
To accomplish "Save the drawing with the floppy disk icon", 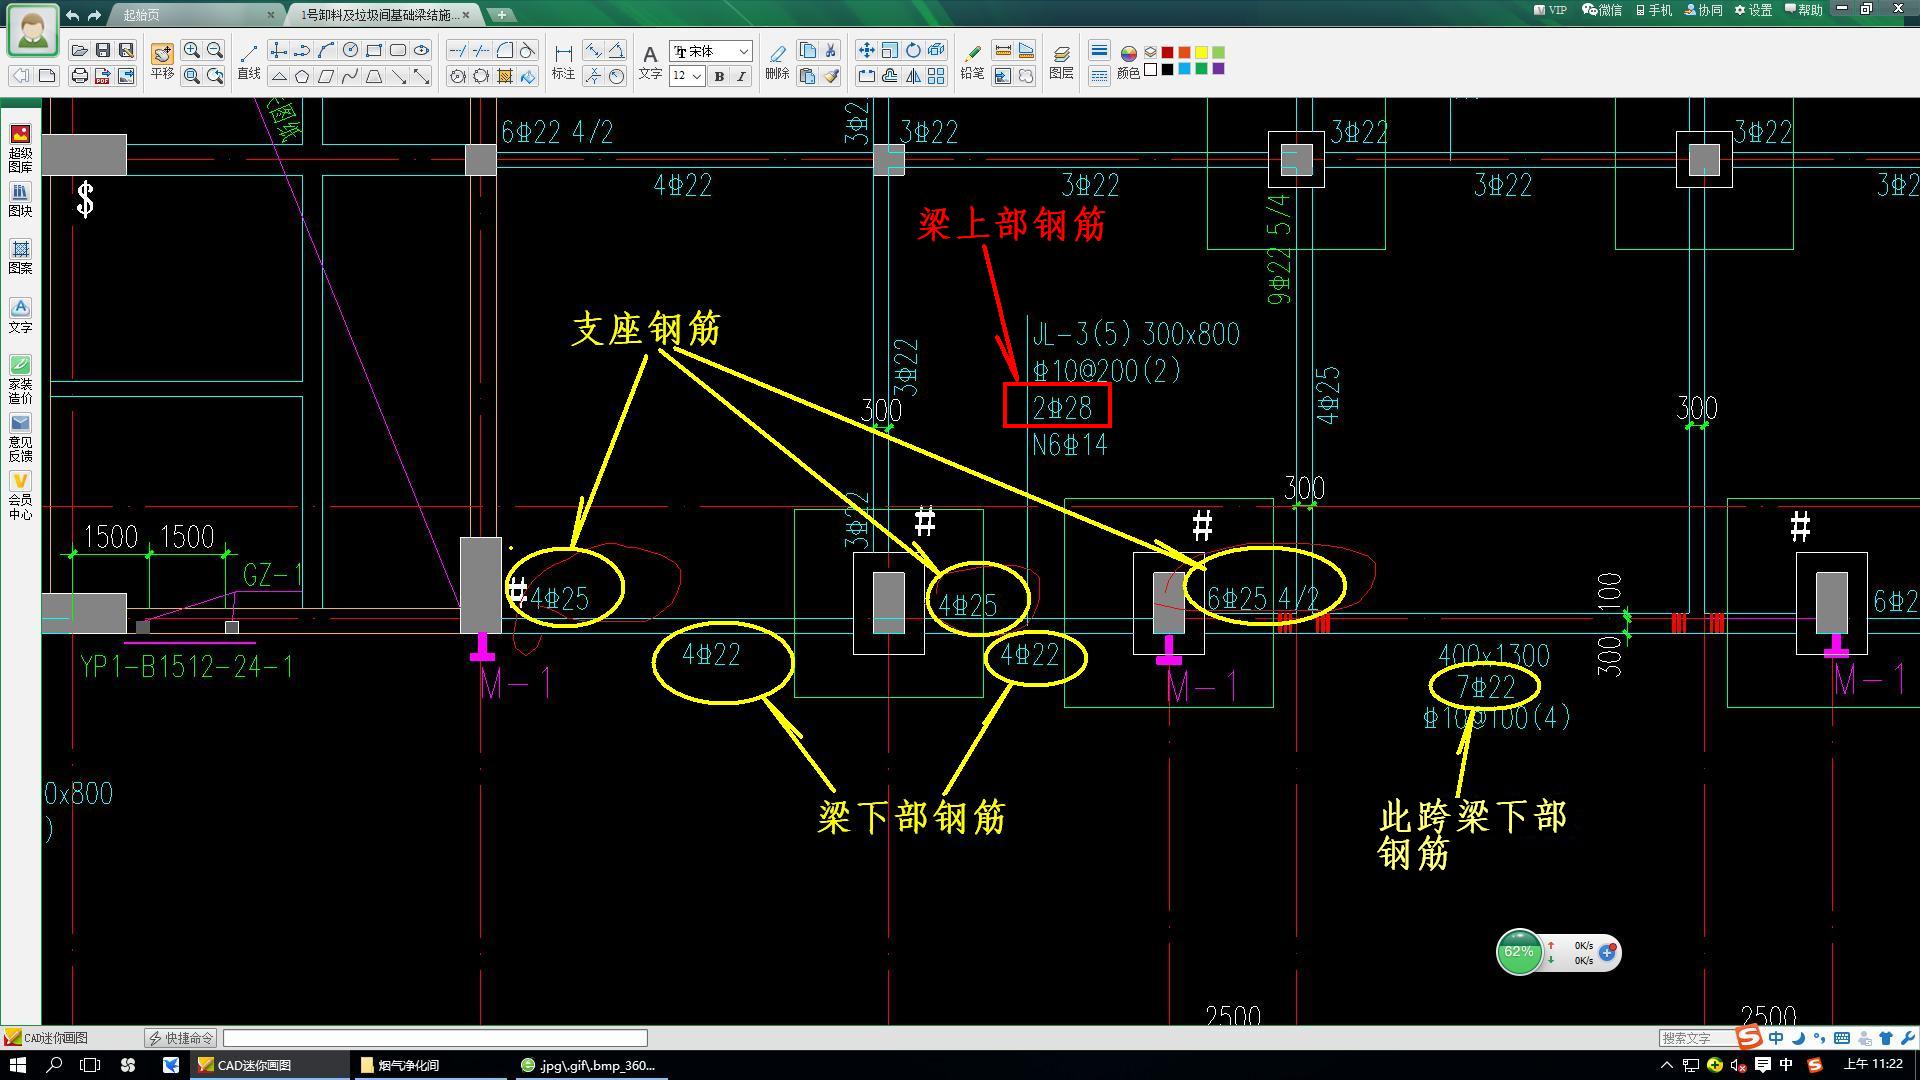I will [102, 50].
